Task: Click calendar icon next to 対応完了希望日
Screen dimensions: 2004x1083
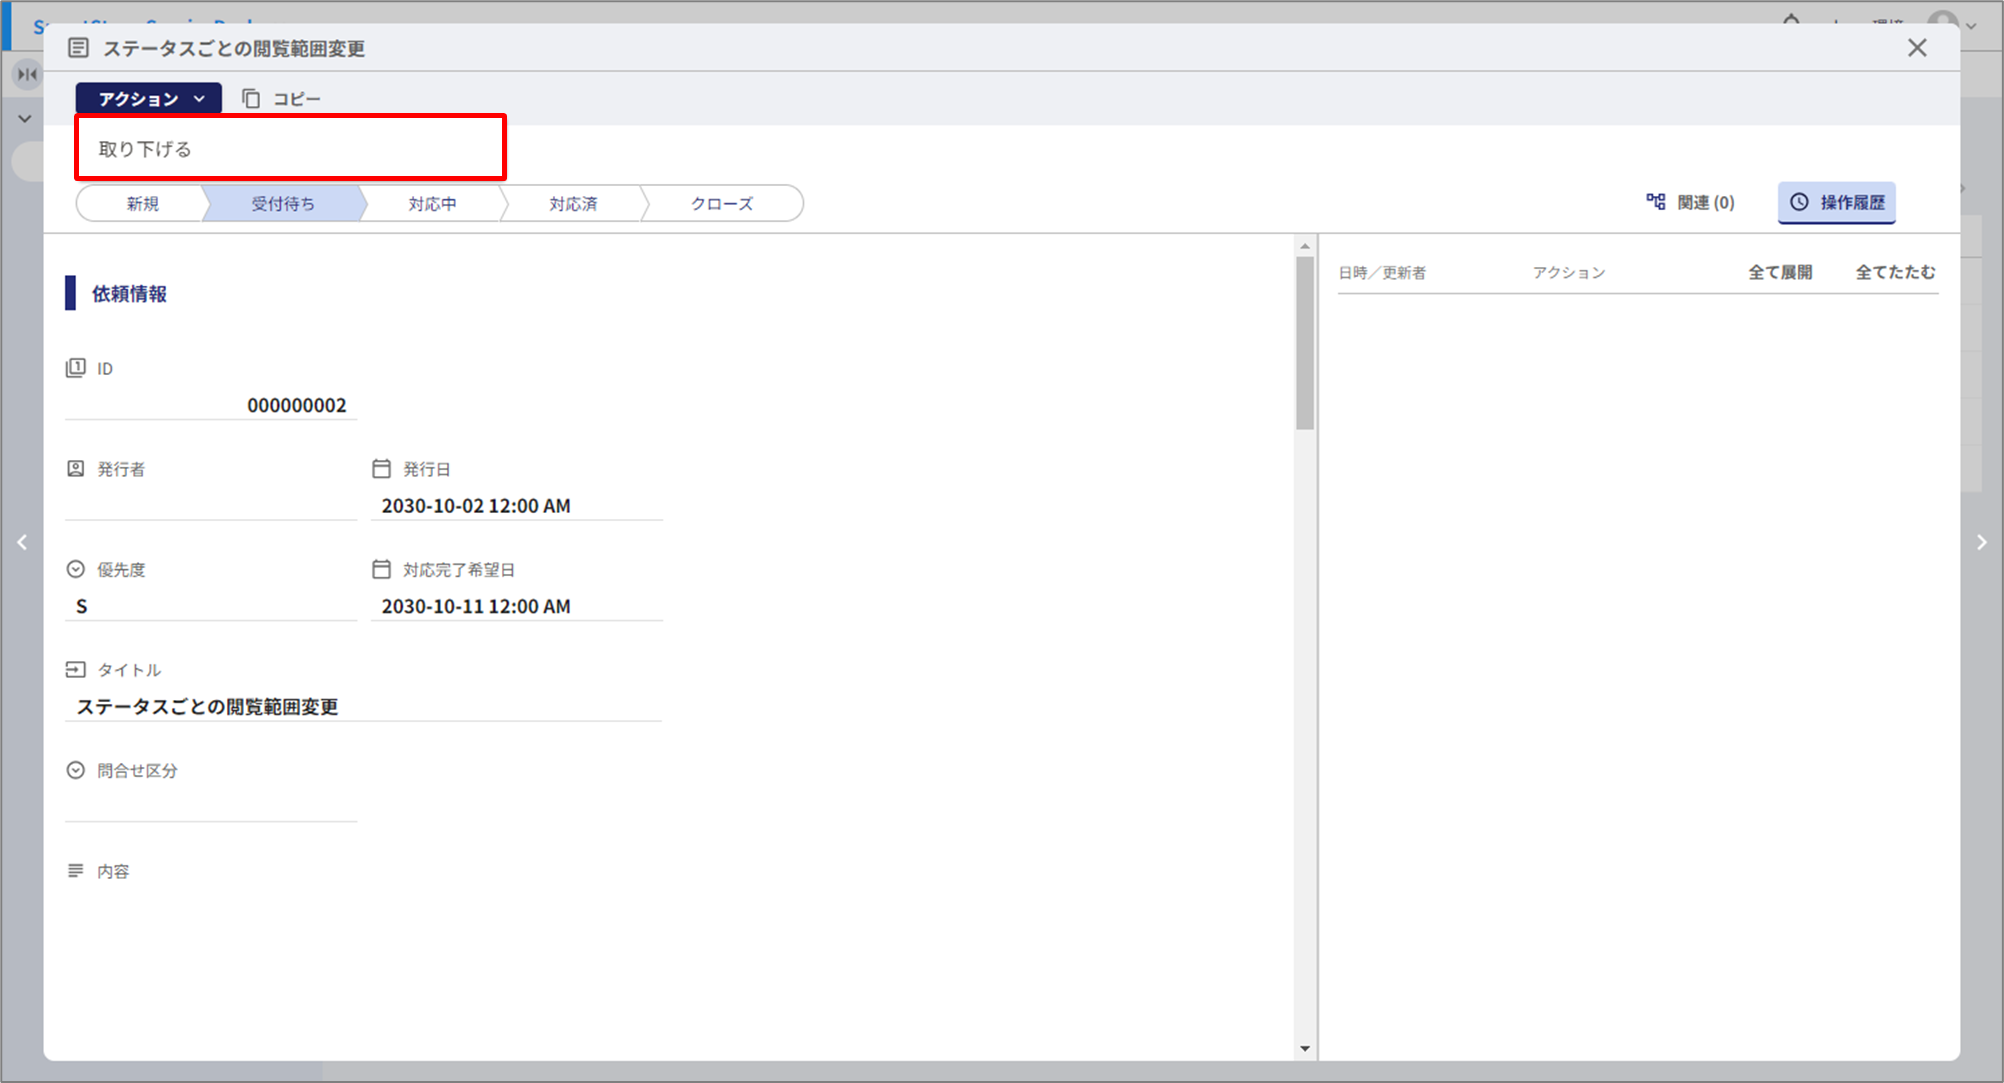Action: [x=381, y=569]
